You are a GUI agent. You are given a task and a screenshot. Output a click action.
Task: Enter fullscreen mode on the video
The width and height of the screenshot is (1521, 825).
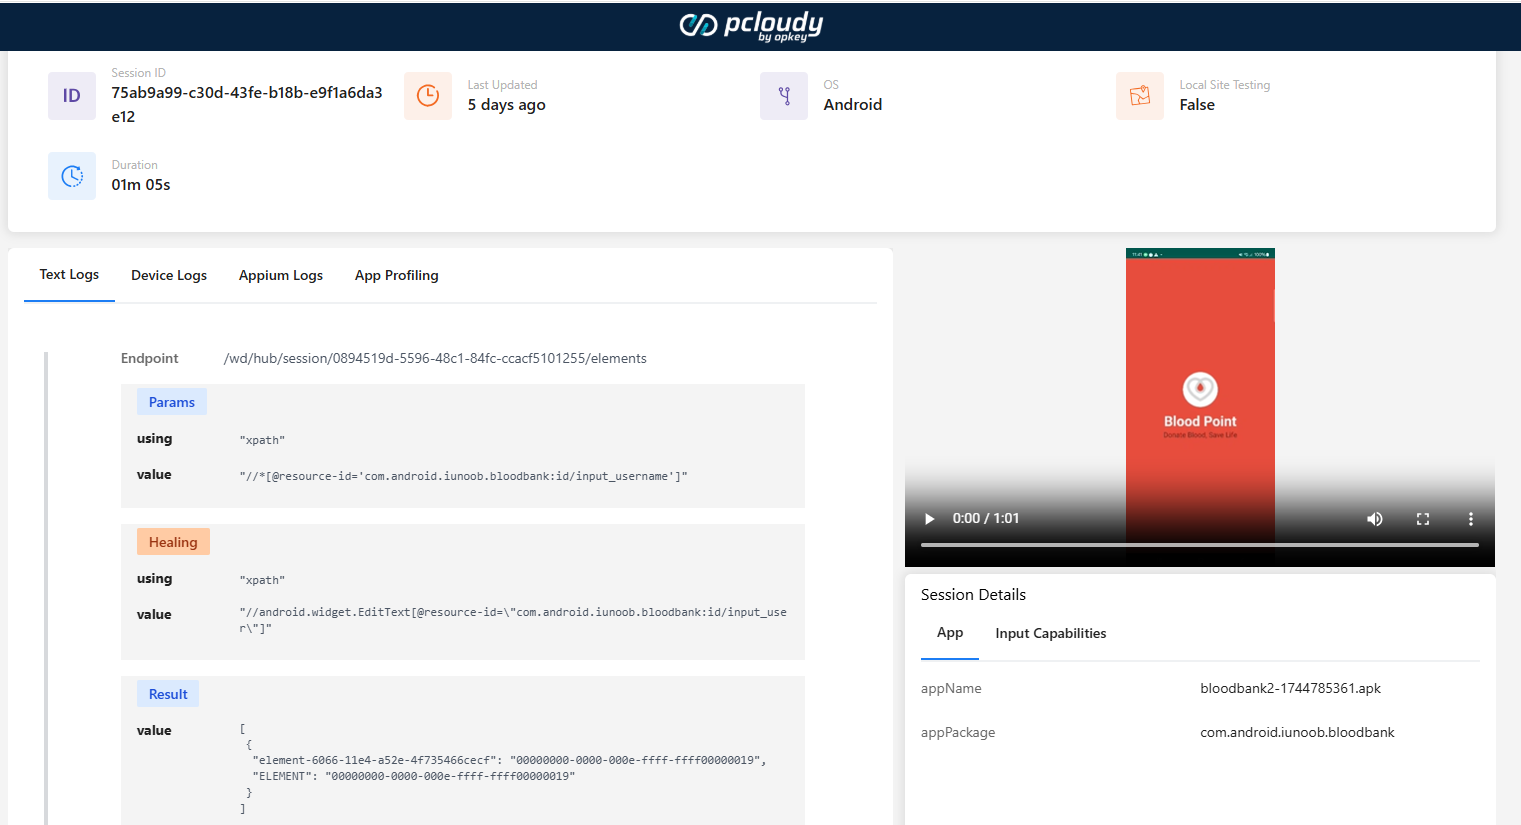[1423, 519]
